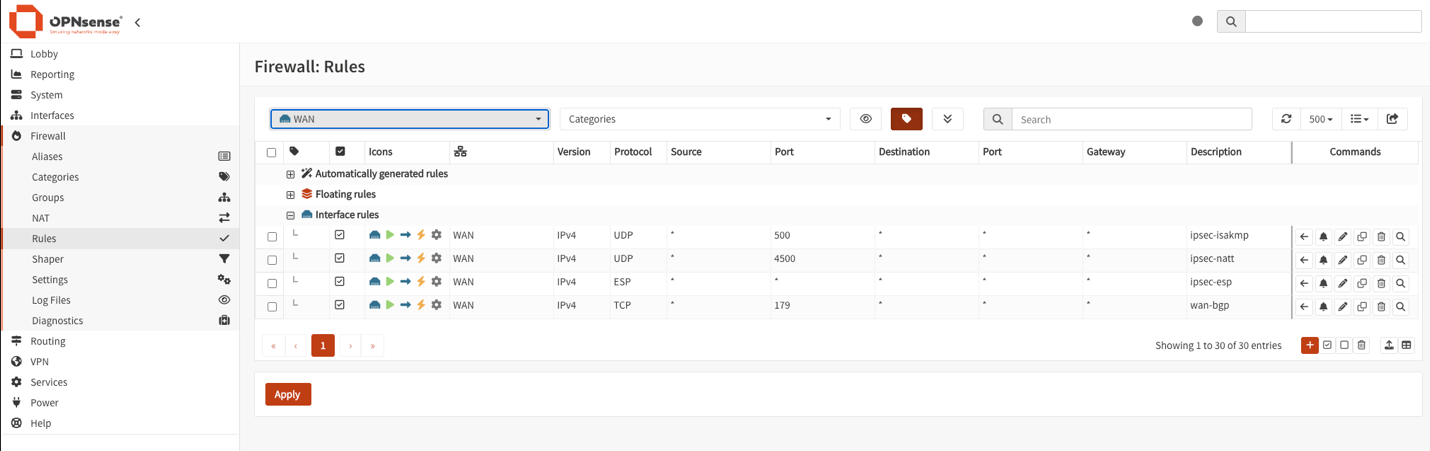
Task: Open the Categories filter dropdown
Action: click(700, 119)
